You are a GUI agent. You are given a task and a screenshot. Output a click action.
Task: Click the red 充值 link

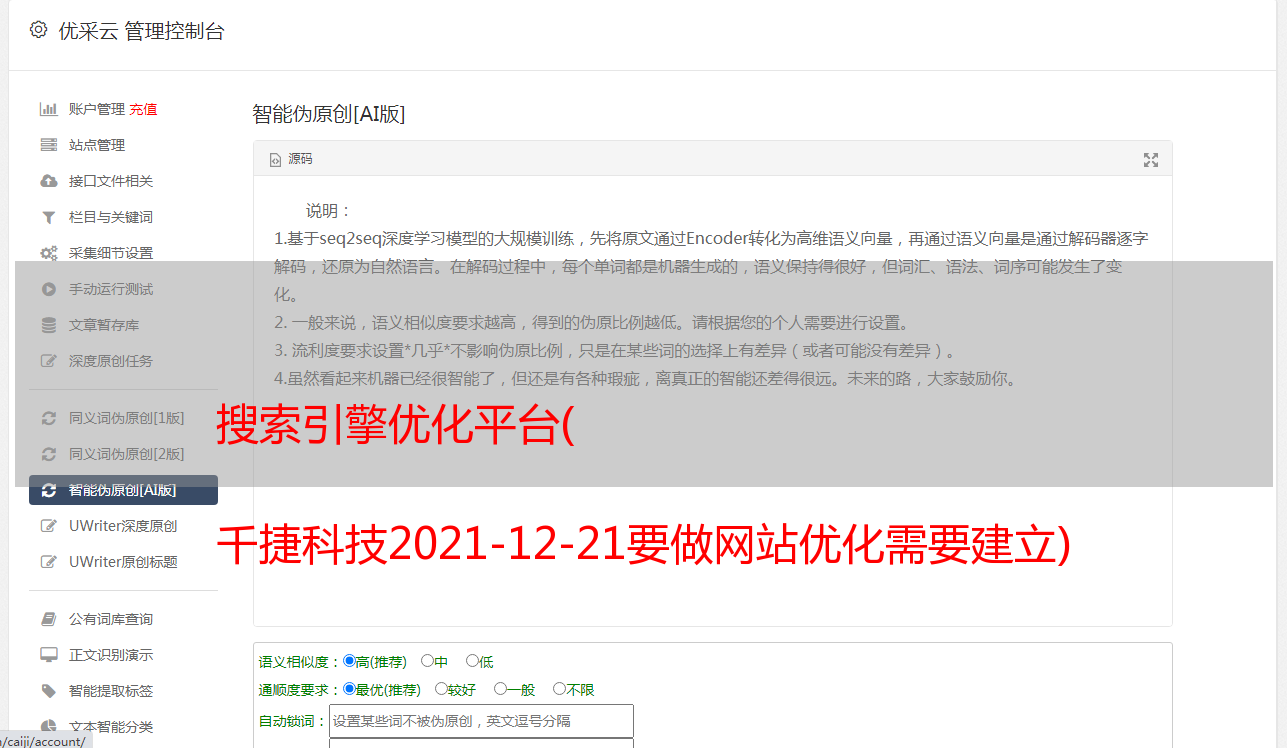tap(143, 109)
